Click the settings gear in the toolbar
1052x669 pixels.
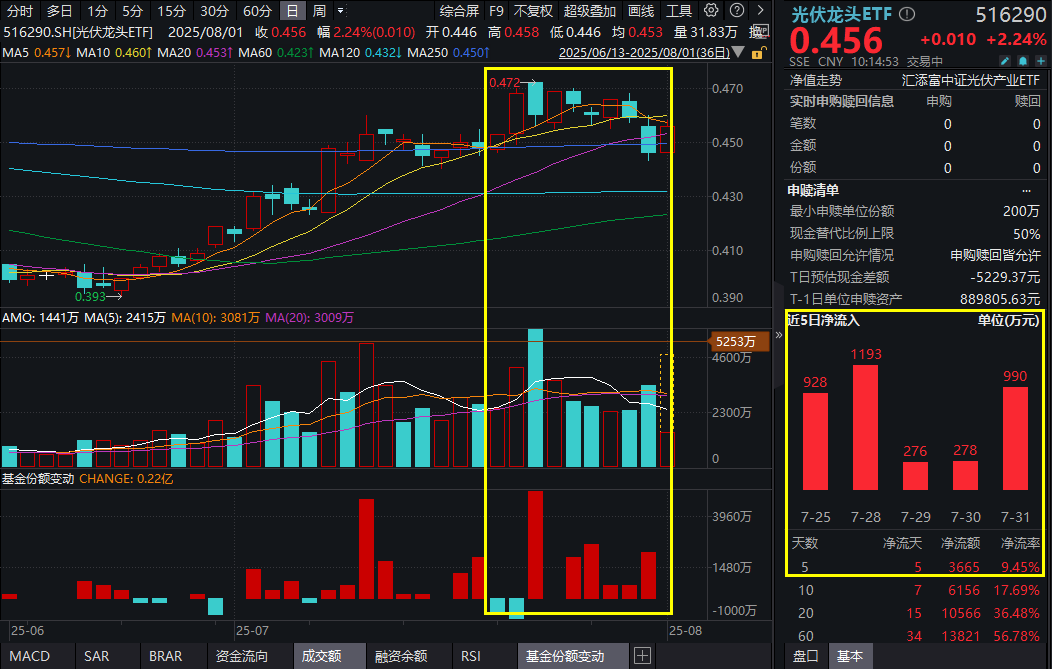[x=709, y=11]
